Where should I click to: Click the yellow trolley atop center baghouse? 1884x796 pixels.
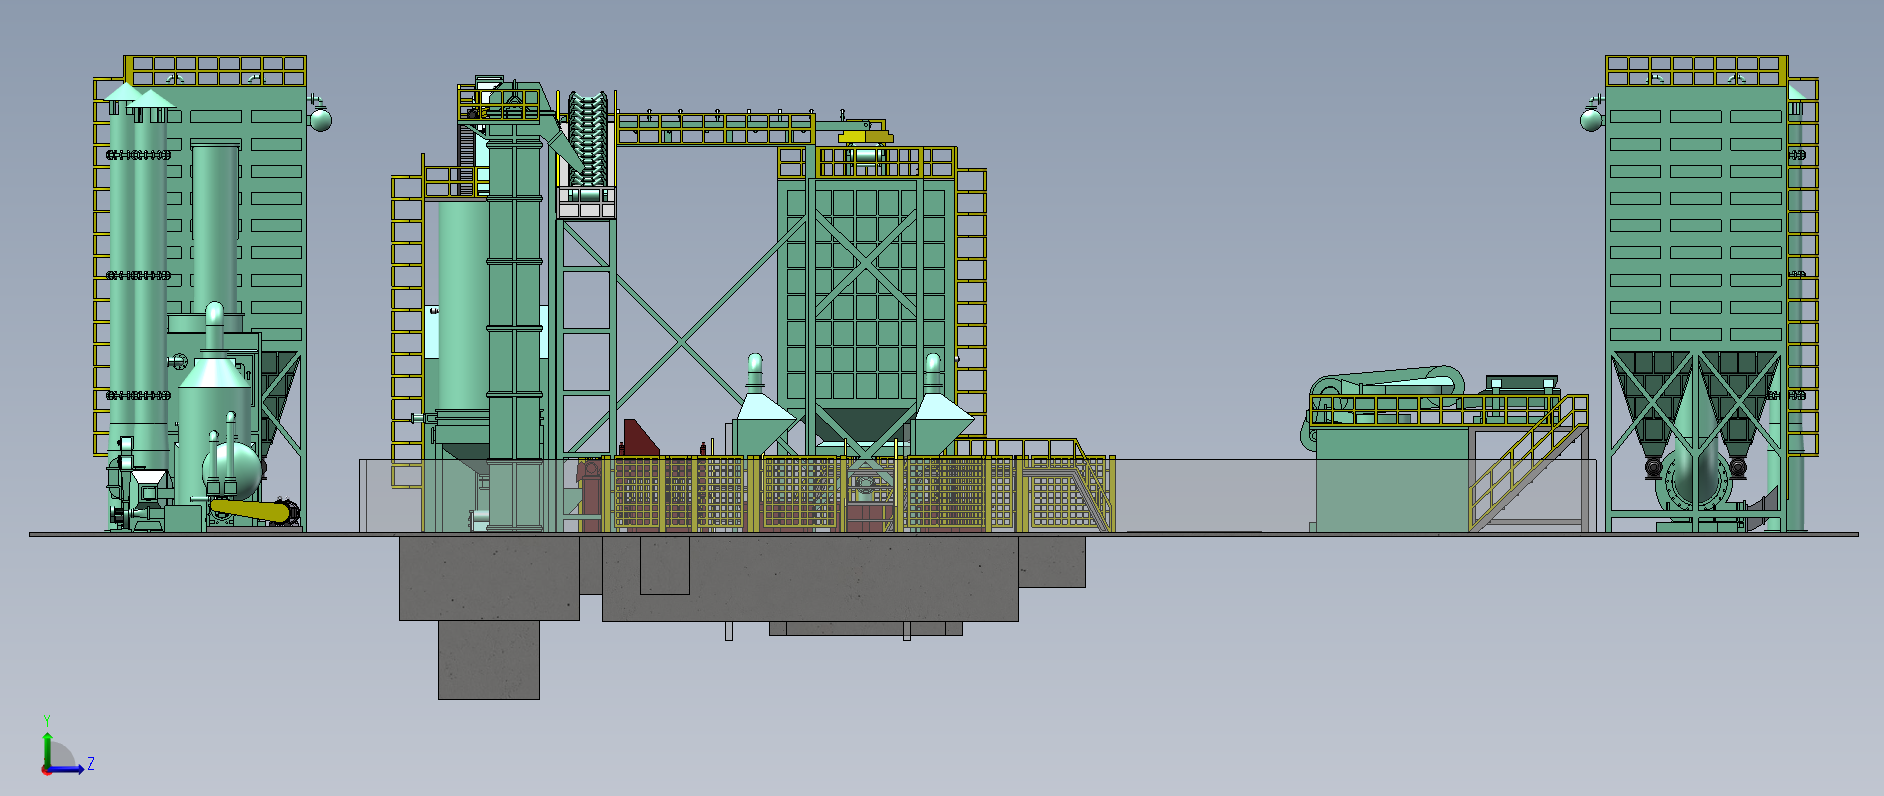pyautogui.click(x=862, y=135)
